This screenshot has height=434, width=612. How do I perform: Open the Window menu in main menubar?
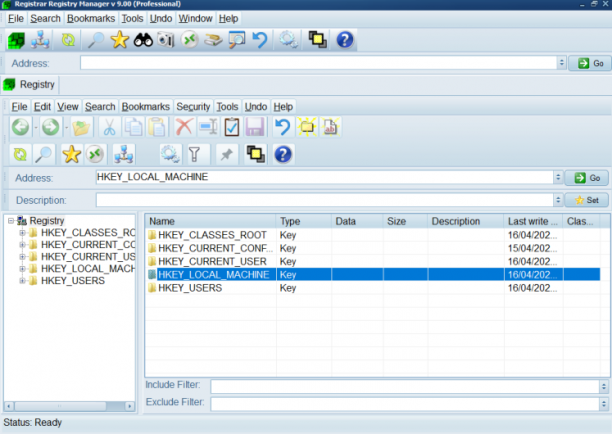pyautogui.click(x=196, y=18)
